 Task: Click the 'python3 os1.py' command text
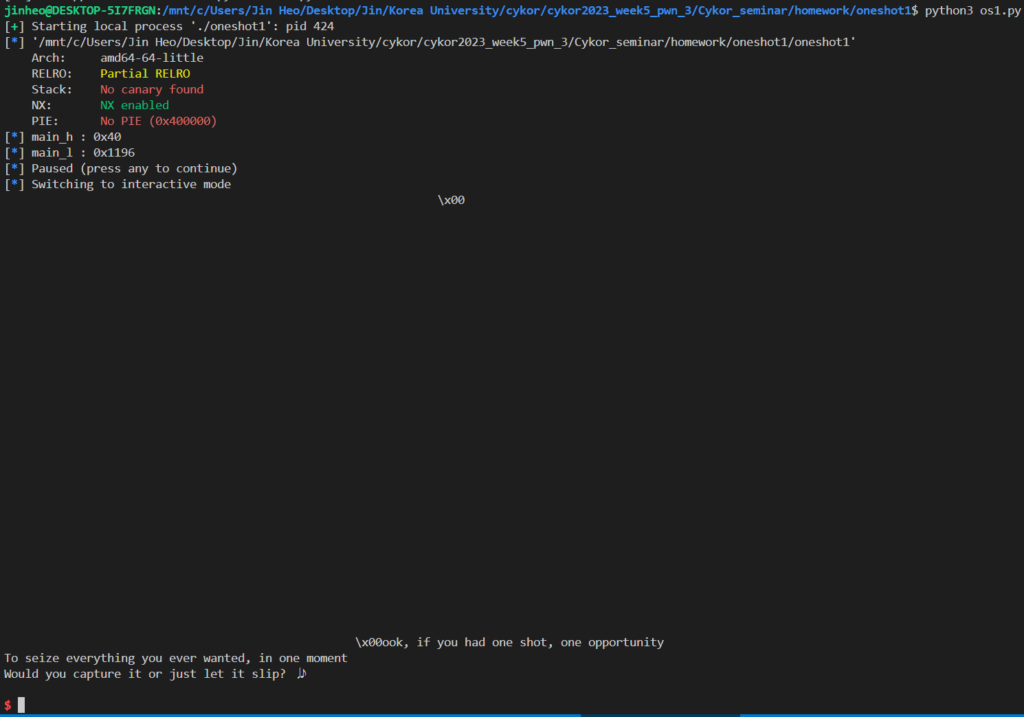coord(972,10)
